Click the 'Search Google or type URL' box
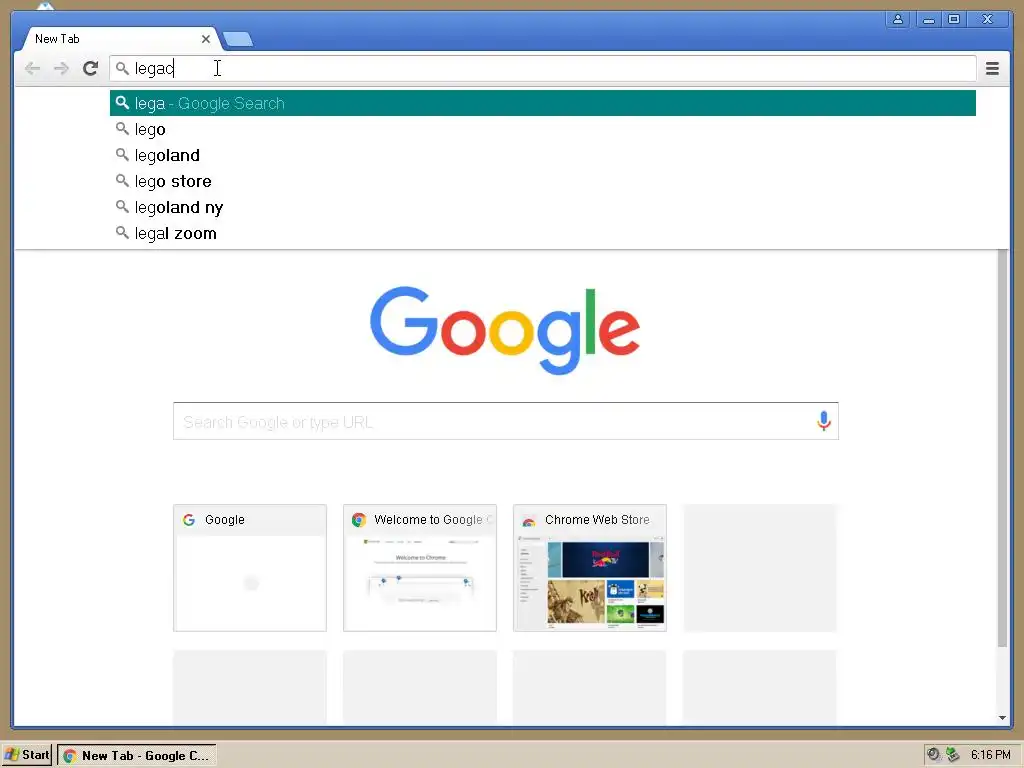The width and height of the screenshot is (1024, 768). (505, 421)
